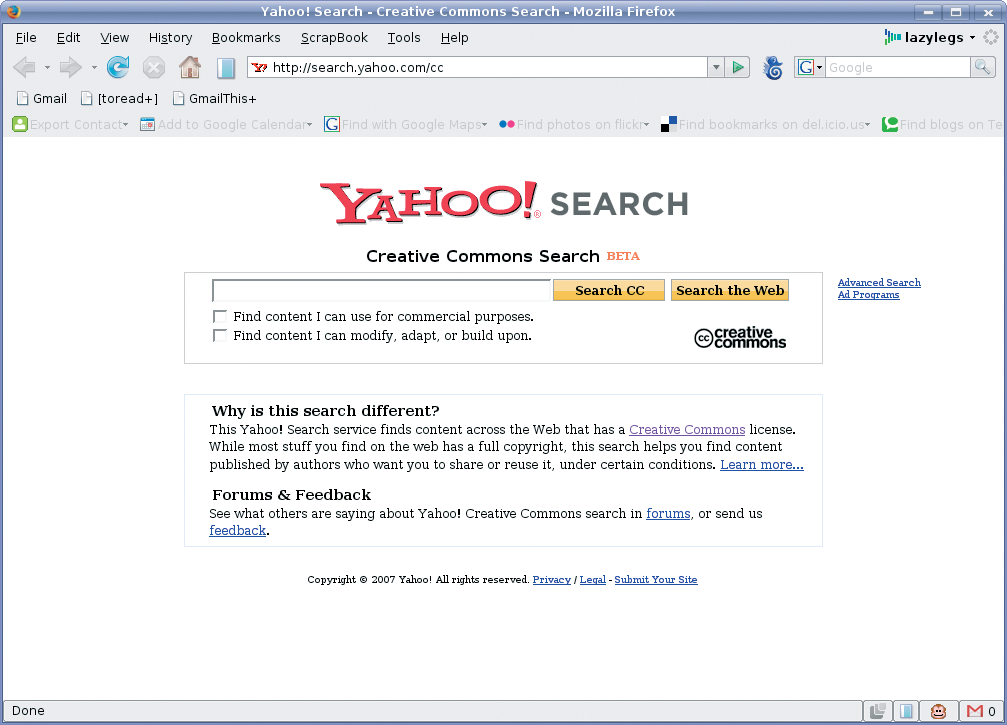Click the Search the Web button
Screen dimensions: 1007x725
point(730,290)
